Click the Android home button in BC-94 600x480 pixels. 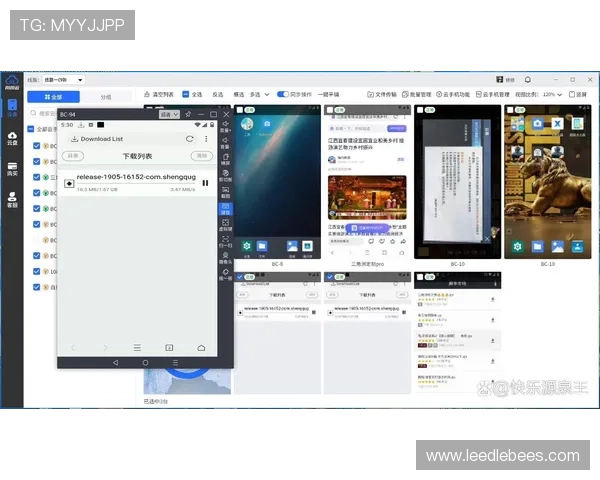pos(145,361)
